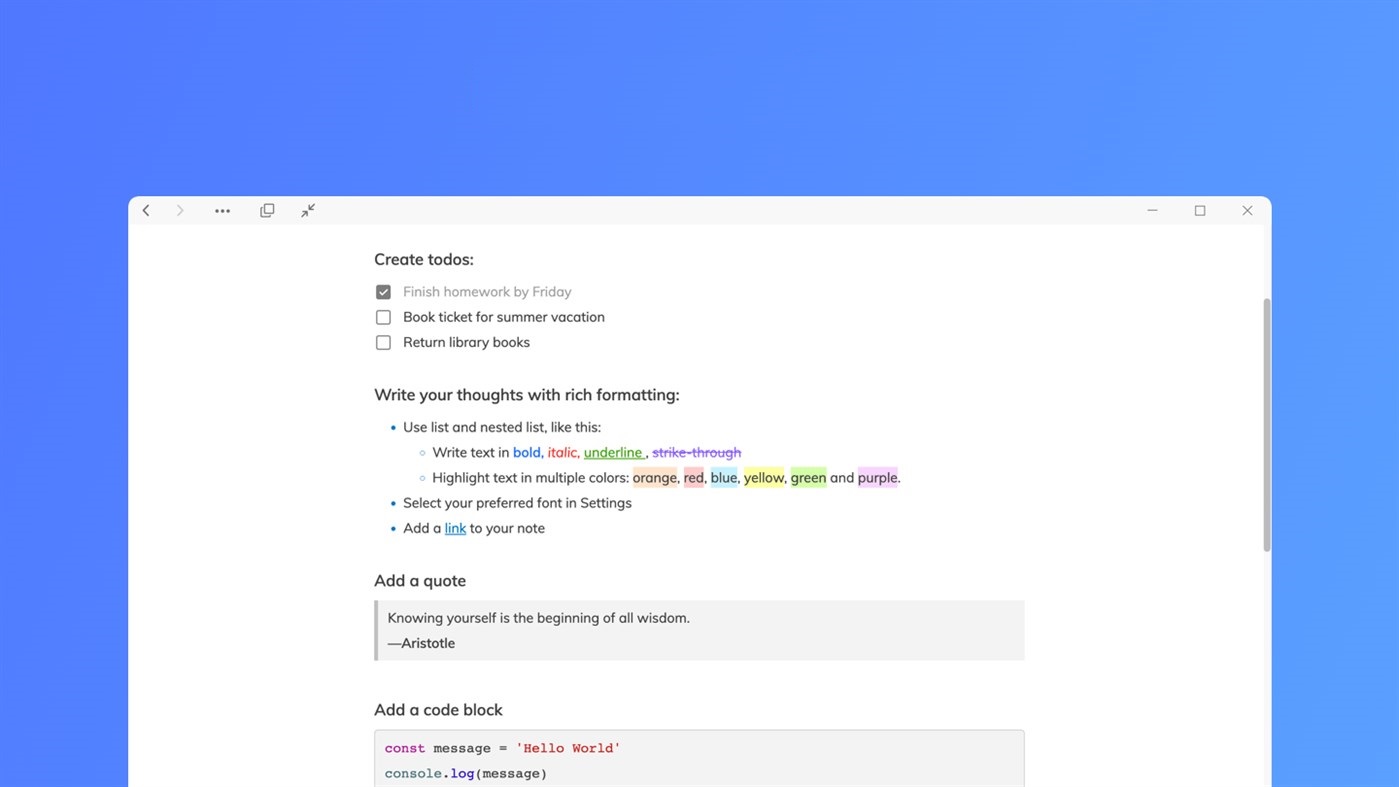Check the Book ticket for summer vacation todo
Image resolution: width=1399 pixels, height=787 pixels.
383,317
